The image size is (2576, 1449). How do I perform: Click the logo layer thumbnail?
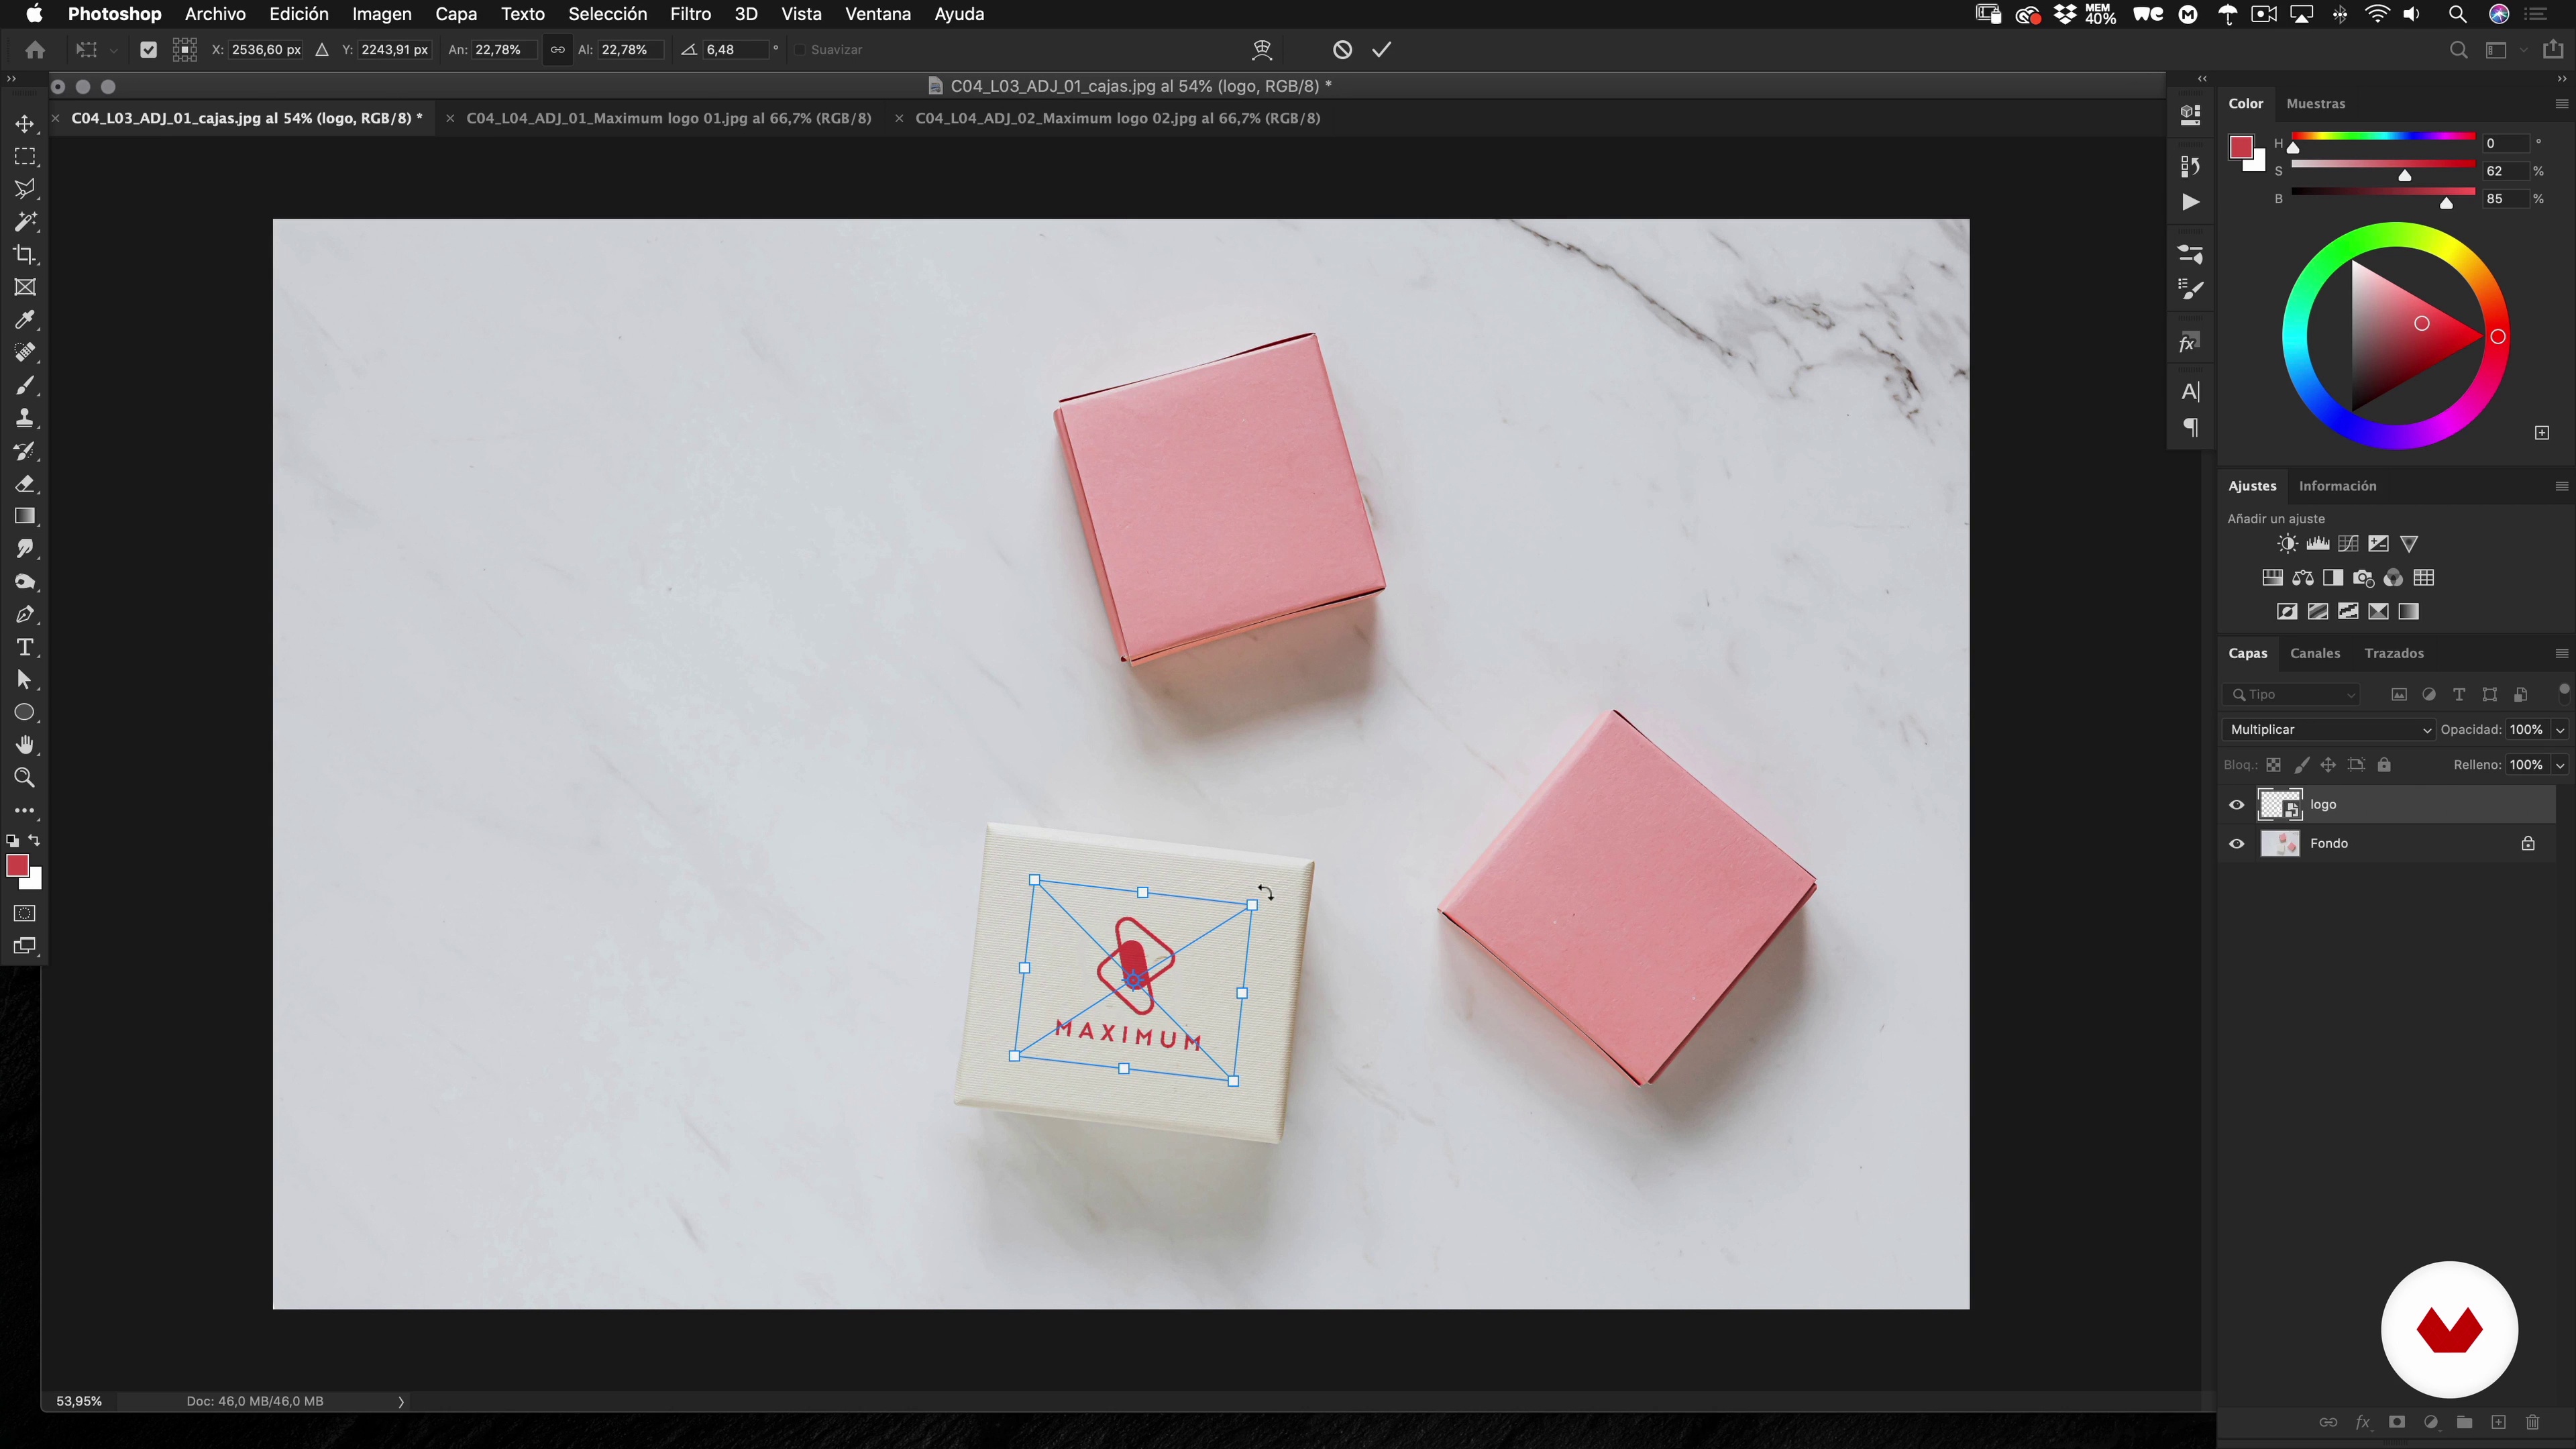(x=2279, y=805)
